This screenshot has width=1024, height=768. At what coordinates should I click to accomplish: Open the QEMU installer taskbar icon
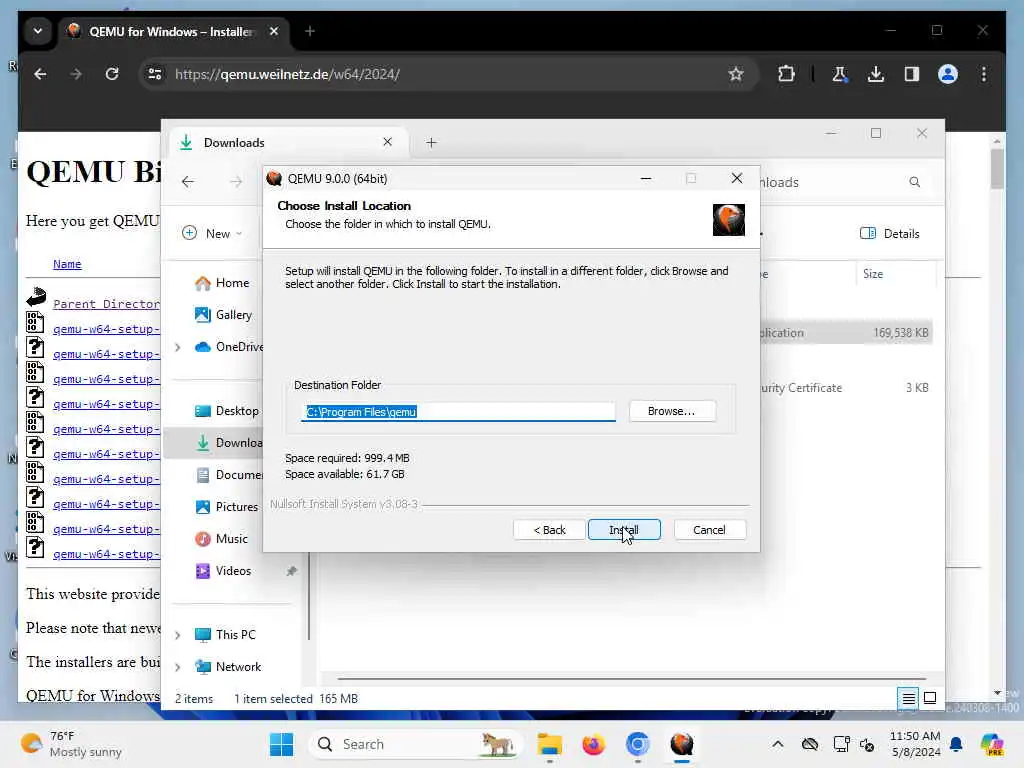pyautogui.click(x=681, y=744)
